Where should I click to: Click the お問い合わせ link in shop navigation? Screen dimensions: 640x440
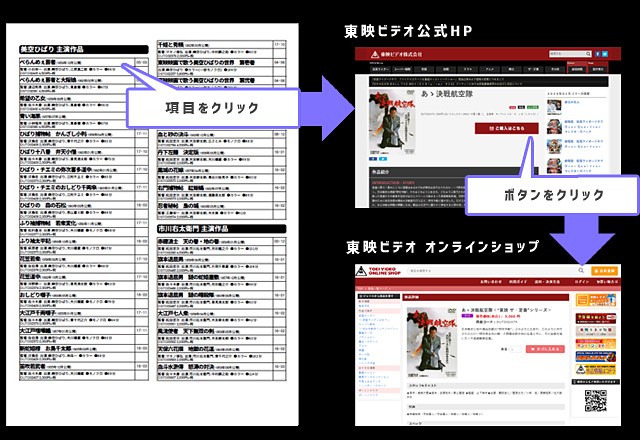491,282
